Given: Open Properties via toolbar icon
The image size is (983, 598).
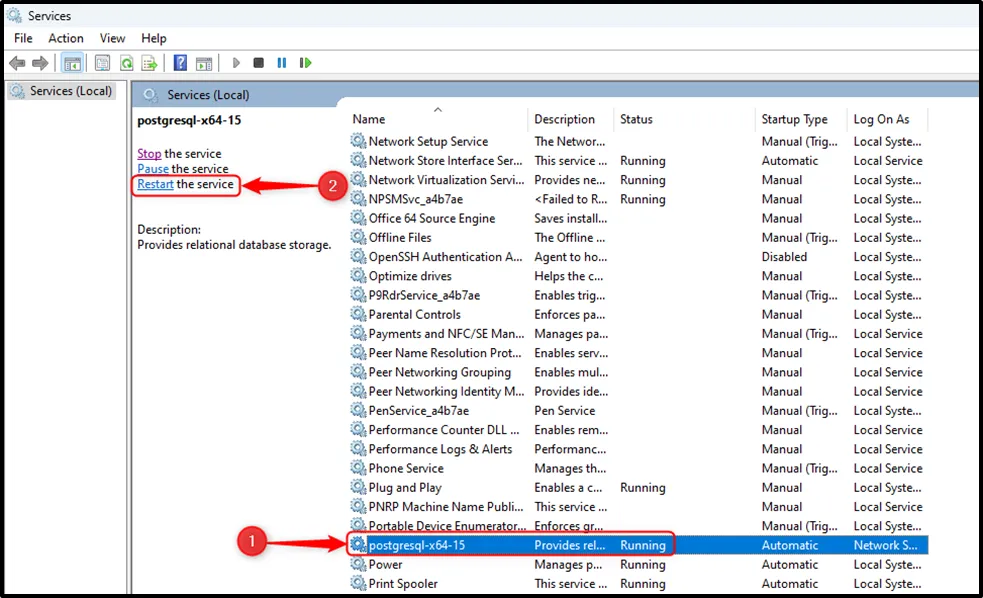Looking at the screenshot, I should click(x=102, y=63).
